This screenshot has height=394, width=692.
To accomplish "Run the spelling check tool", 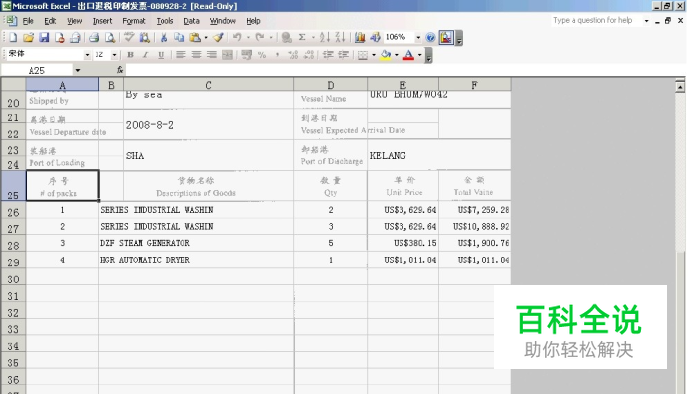I will (129, 38).
